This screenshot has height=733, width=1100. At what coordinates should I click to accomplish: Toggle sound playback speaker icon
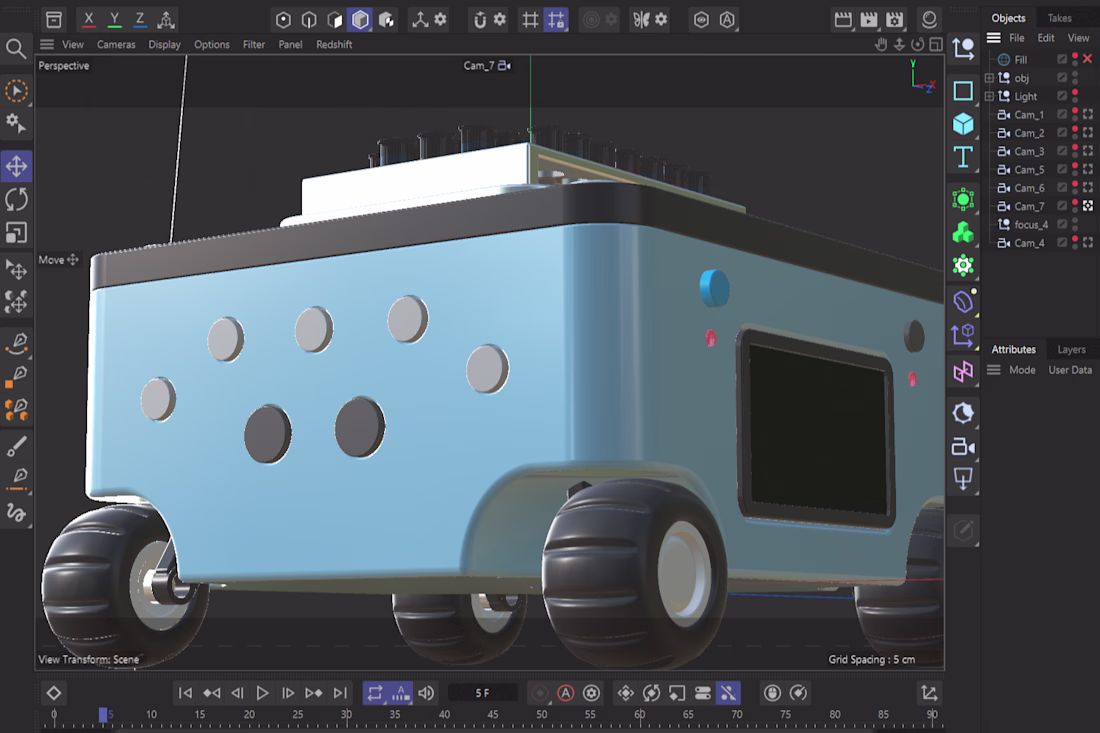point(426,693)
